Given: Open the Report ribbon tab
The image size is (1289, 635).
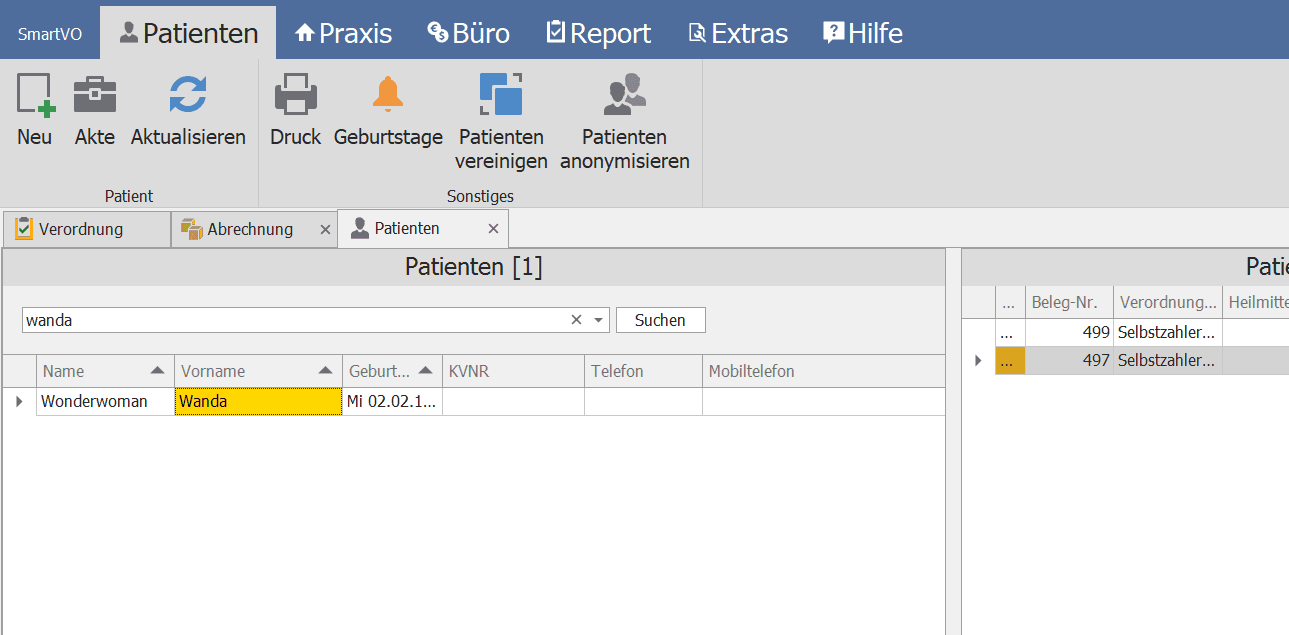Looking at the screenshot, I should tap(598, 33).
